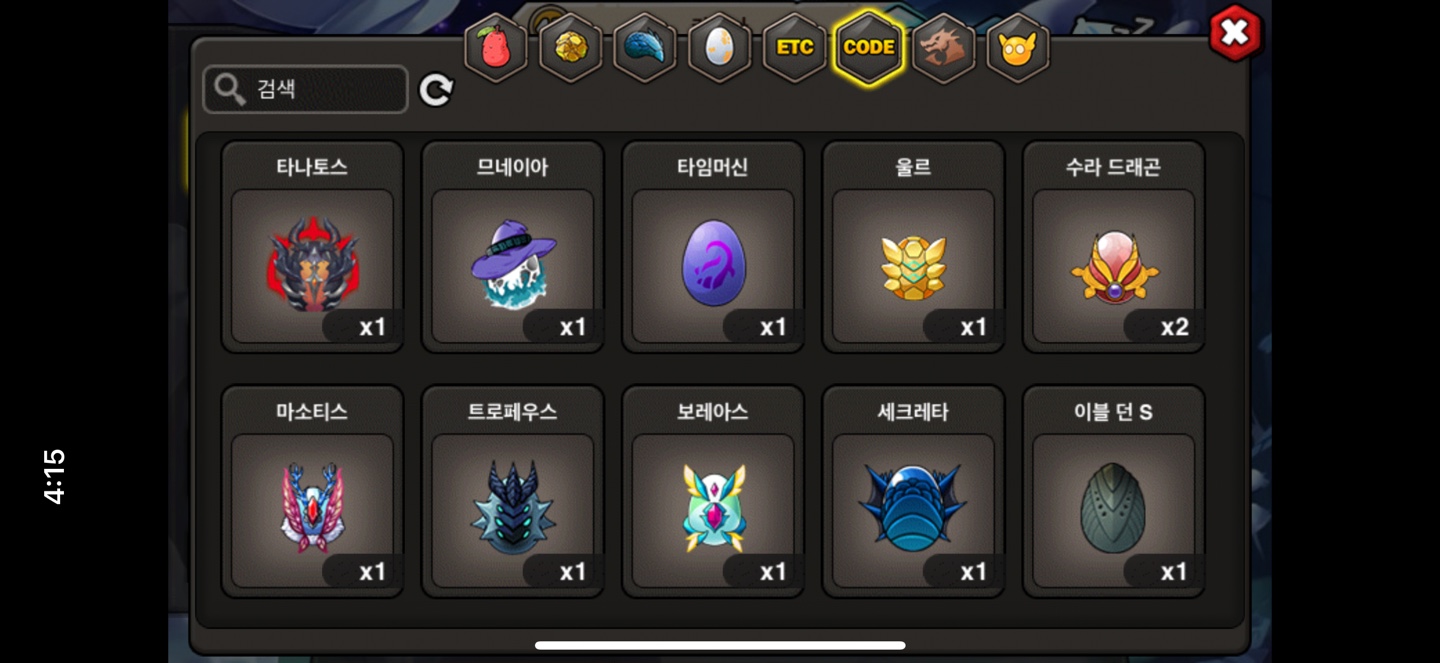Select the red fruit category tab
Viewport: 1440px width, 663px height.
click(x=496, y=47)
